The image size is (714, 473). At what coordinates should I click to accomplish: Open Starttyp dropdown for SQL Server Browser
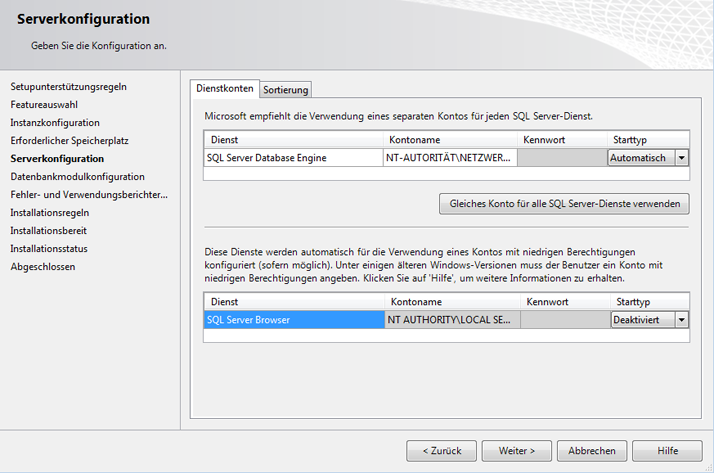click(682, 320)
